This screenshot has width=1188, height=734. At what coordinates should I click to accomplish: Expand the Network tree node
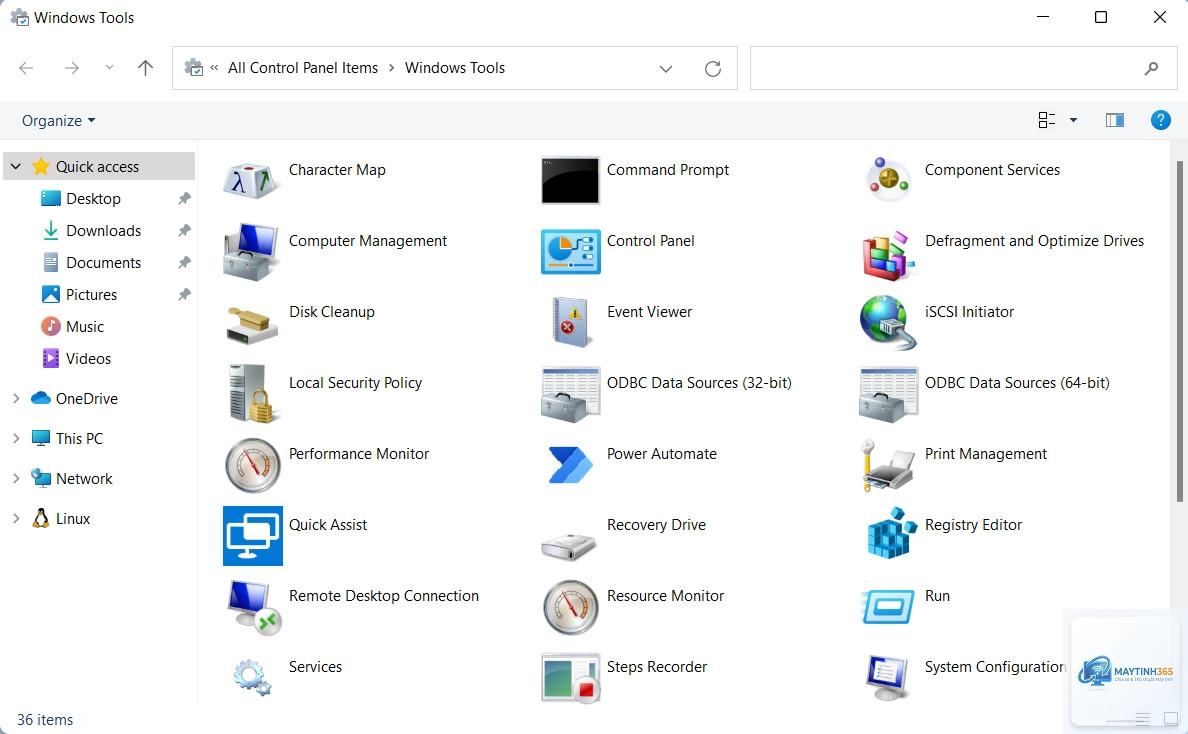click(15, 479)
